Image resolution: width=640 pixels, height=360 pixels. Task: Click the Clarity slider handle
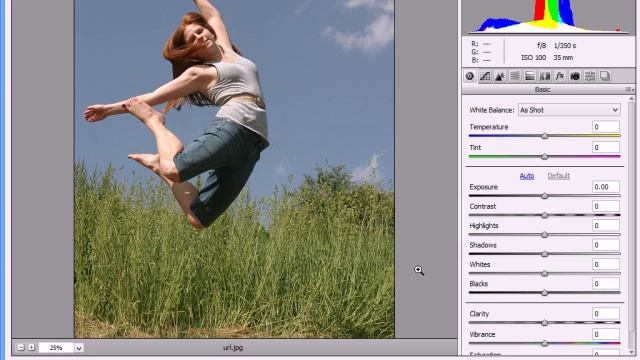pyautogui.click(x=544, y=323)
